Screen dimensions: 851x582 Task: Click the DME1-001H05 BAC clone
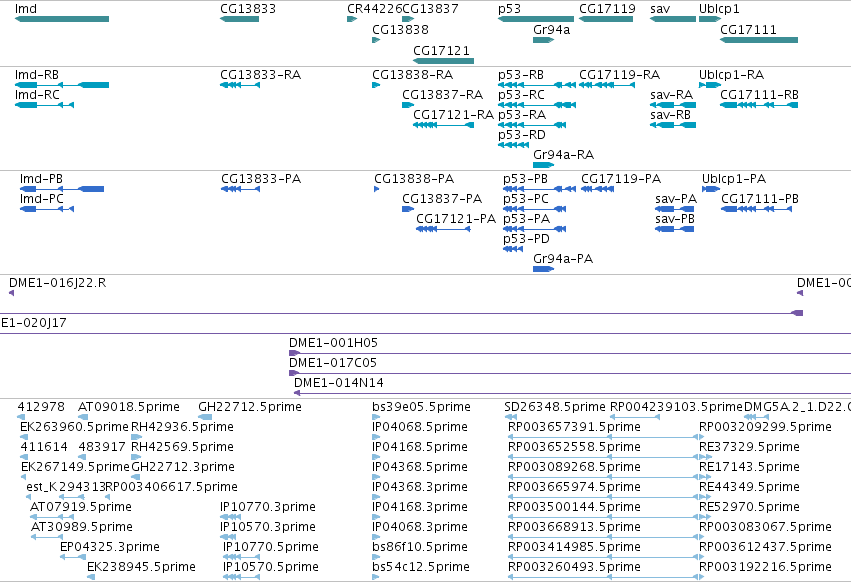tap(570, 353)
